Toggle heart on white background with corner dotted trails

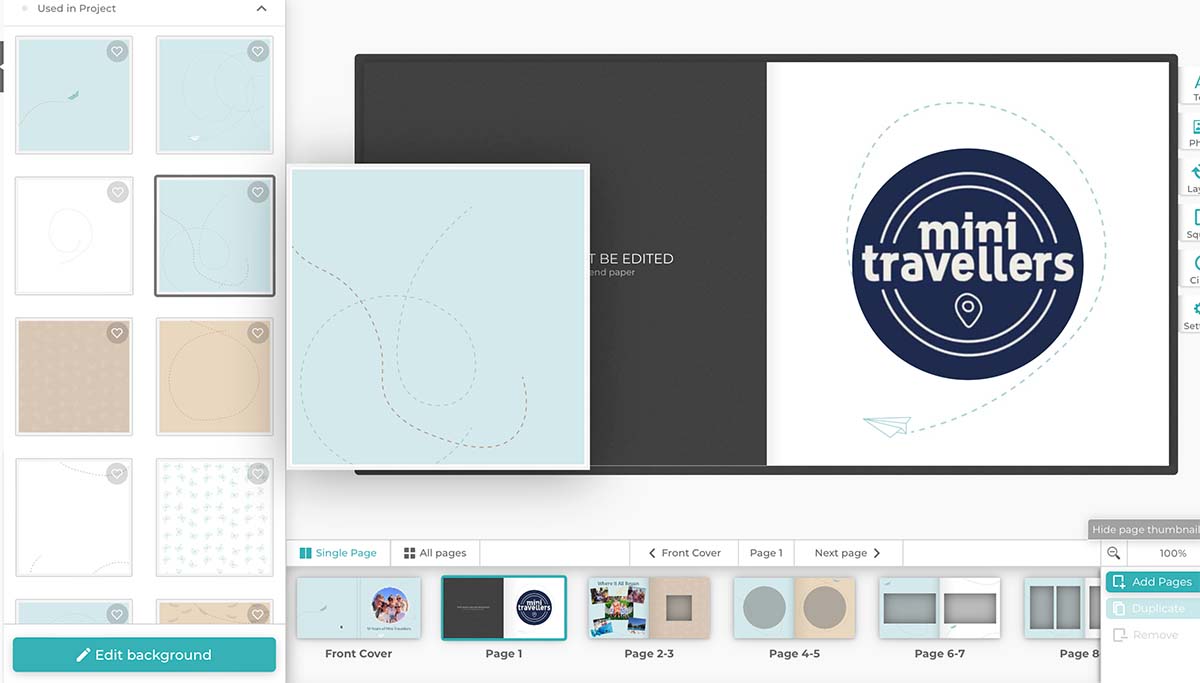pyautogui.click(x=117, y=474)
